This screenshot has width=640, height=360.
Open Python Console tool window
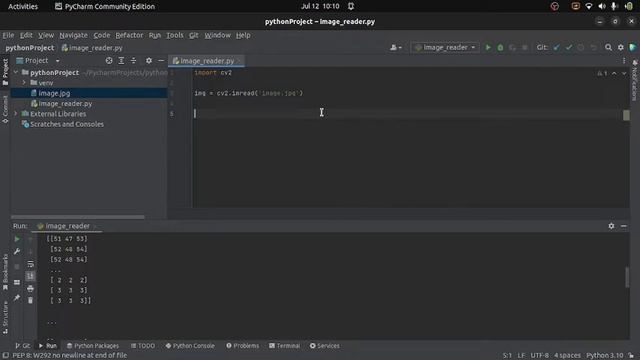point(190,346)
